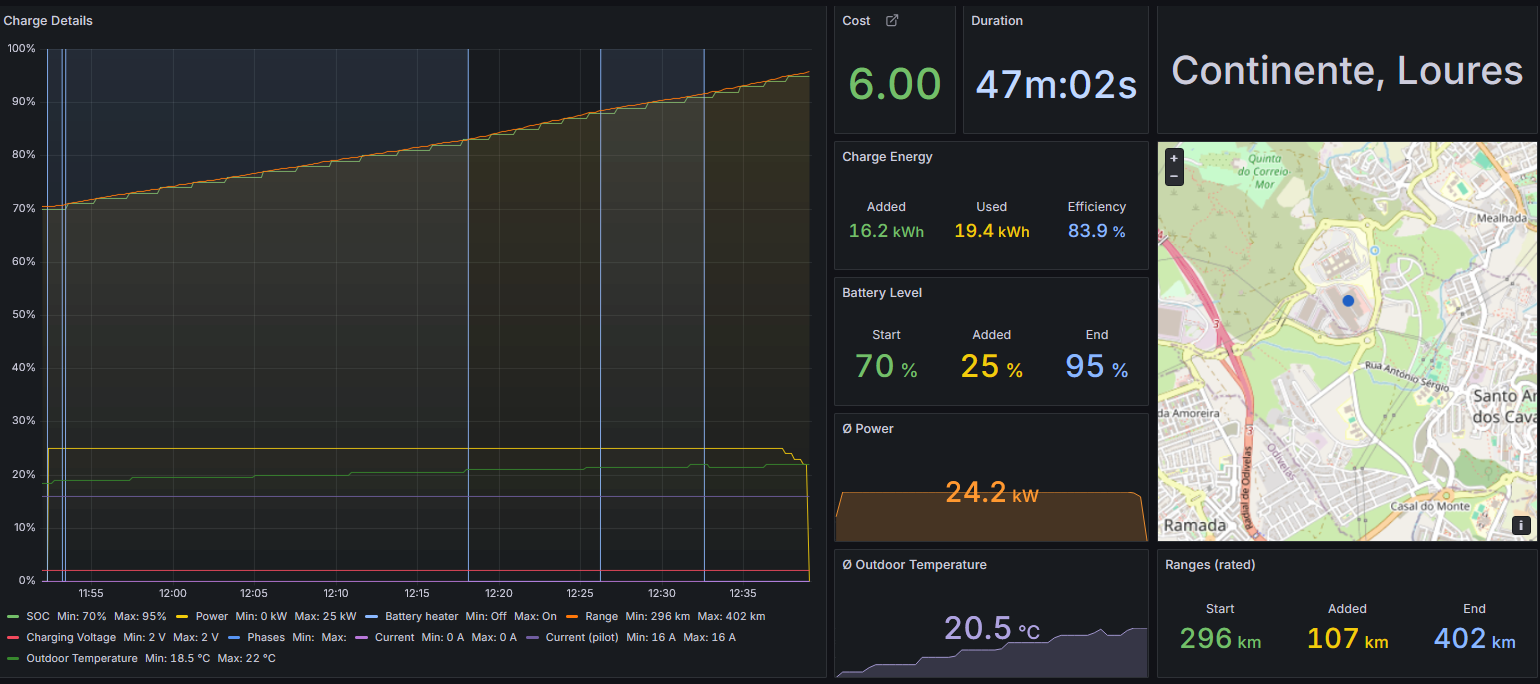This screenshot has width=1540, height=684.
Task: Open the Charge Details panel title menu
Action: [x=48, y=20]
